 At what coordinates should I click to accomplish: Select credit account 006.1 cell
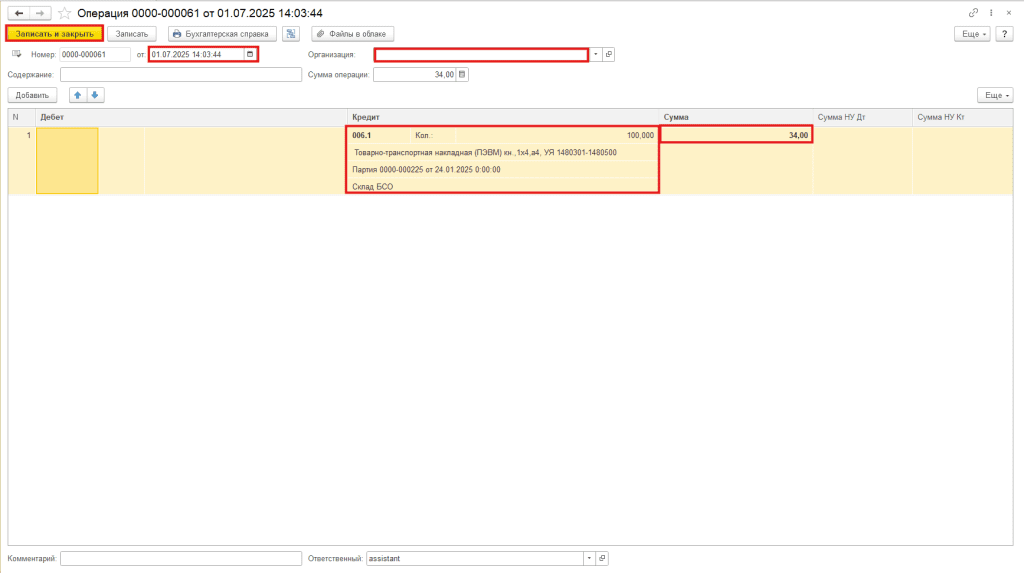(379, 135)
